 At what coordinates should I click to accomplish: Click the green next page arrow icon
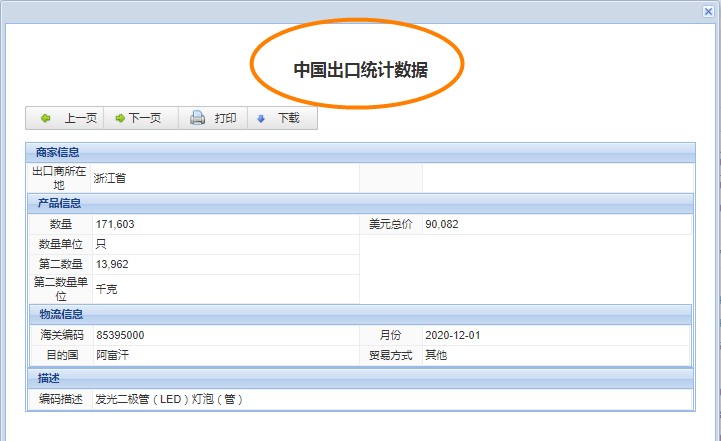pyautogui.click(x=120, y=118)
